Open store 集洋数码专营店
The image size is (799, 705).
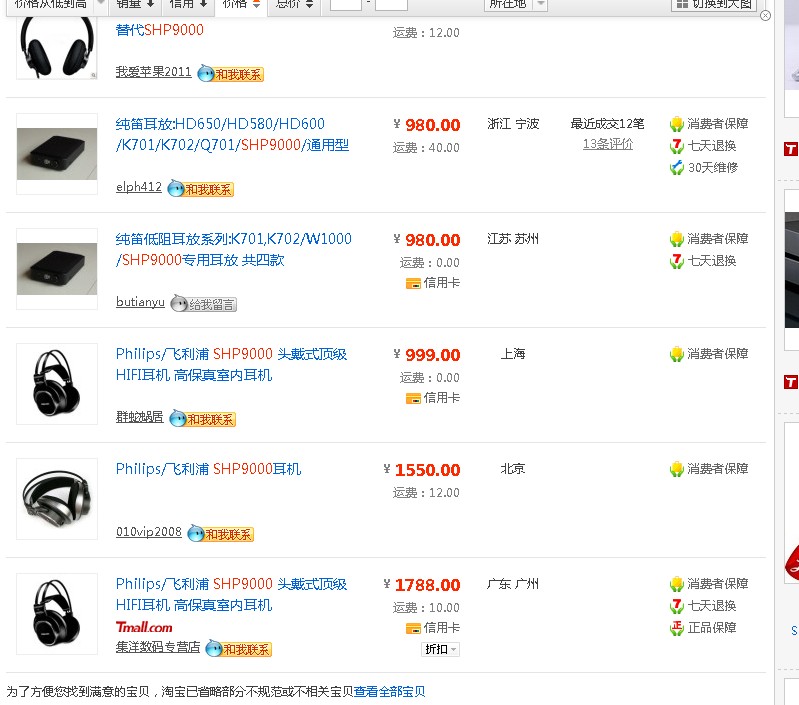[158, 647]
